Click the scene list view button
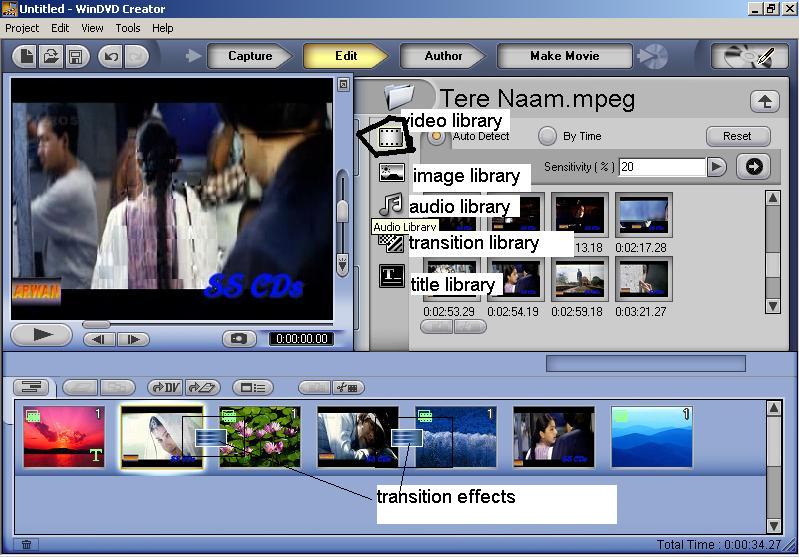 click(x=253, y=388)
